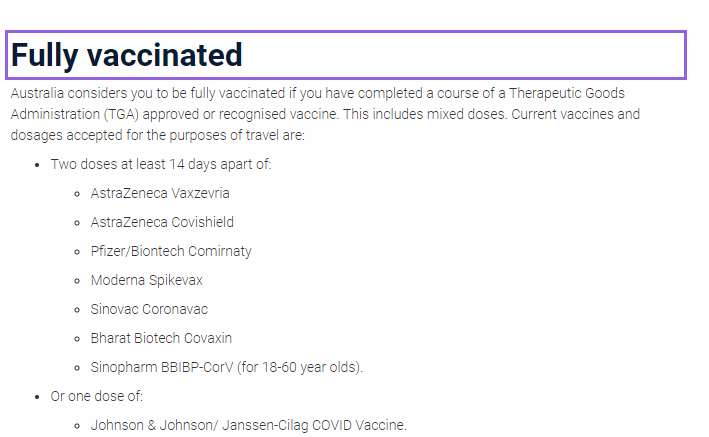The width and height of the screenshot is (709, 437).
Task: Click Pfizer/Biontech Comirnaty in the list
Action: (x=171, y=251)
